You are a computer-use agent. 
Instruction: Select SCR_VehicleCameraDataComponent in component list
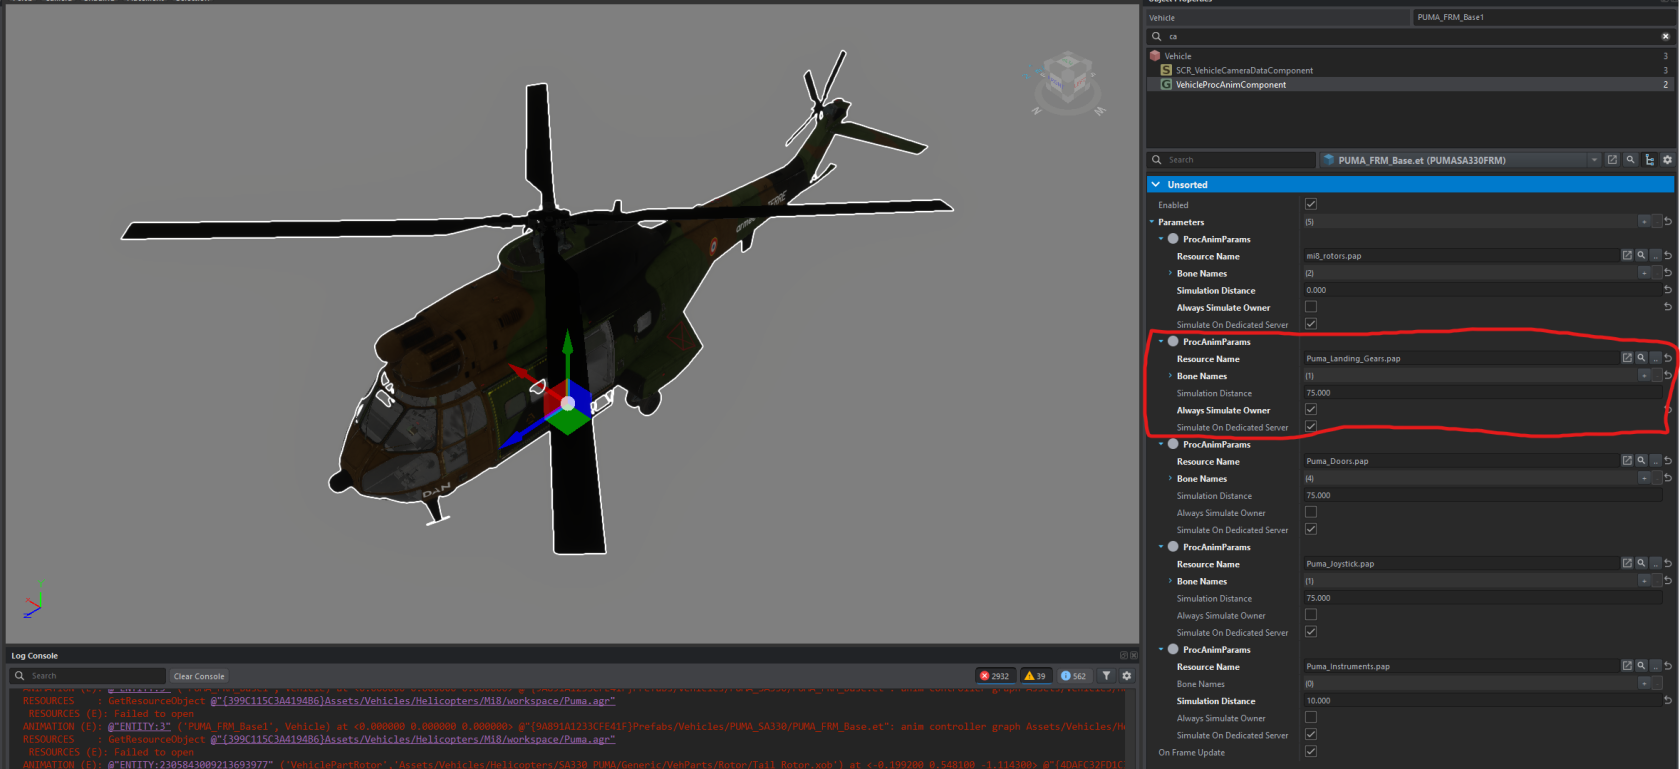point(1410,70)
